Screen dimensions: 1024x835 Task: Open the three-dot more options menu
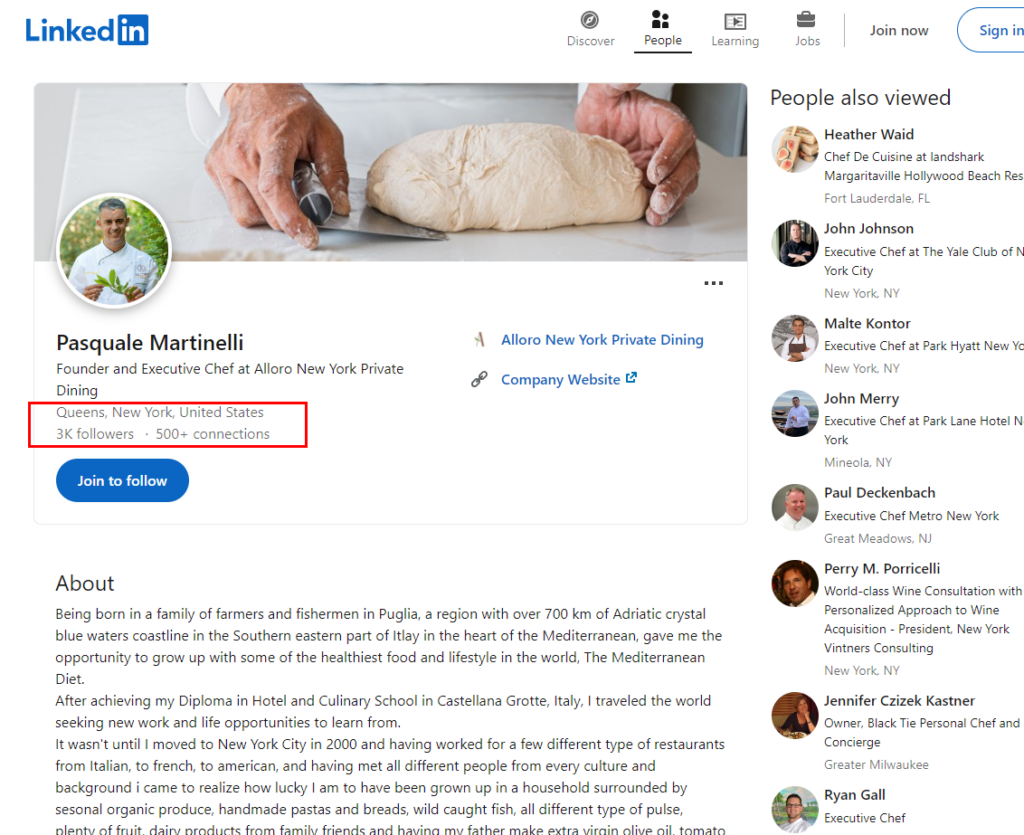coord(713,284)
